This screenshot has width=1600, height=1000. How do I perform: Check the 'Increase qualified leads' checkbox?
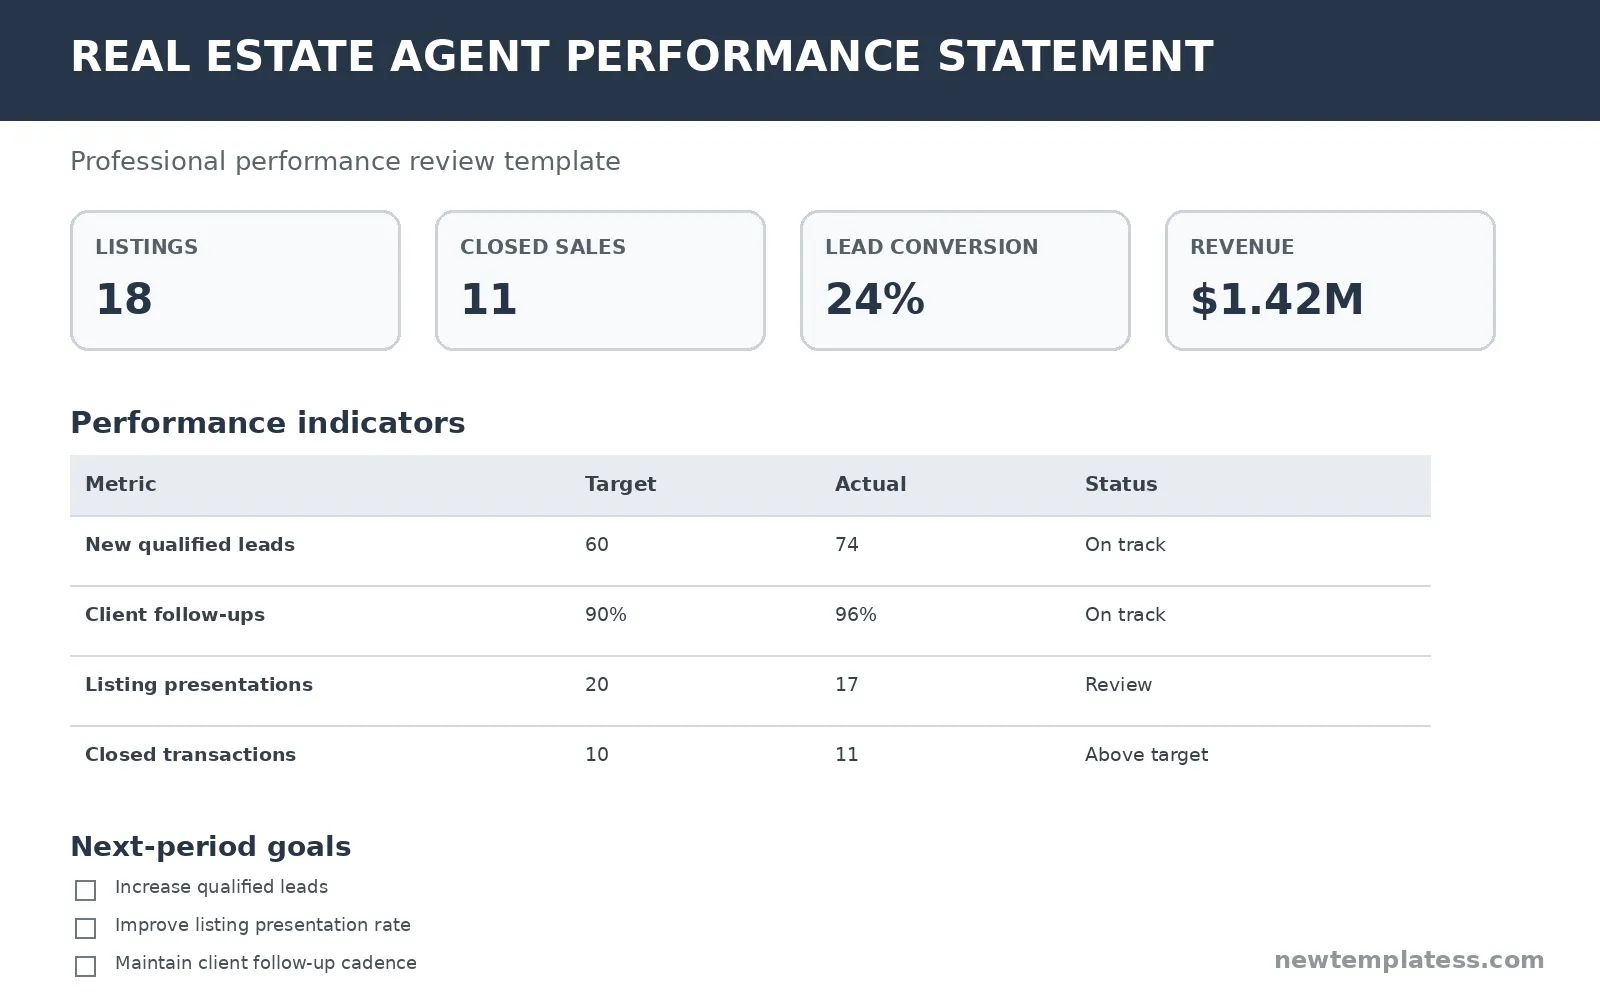click(86, 890)
